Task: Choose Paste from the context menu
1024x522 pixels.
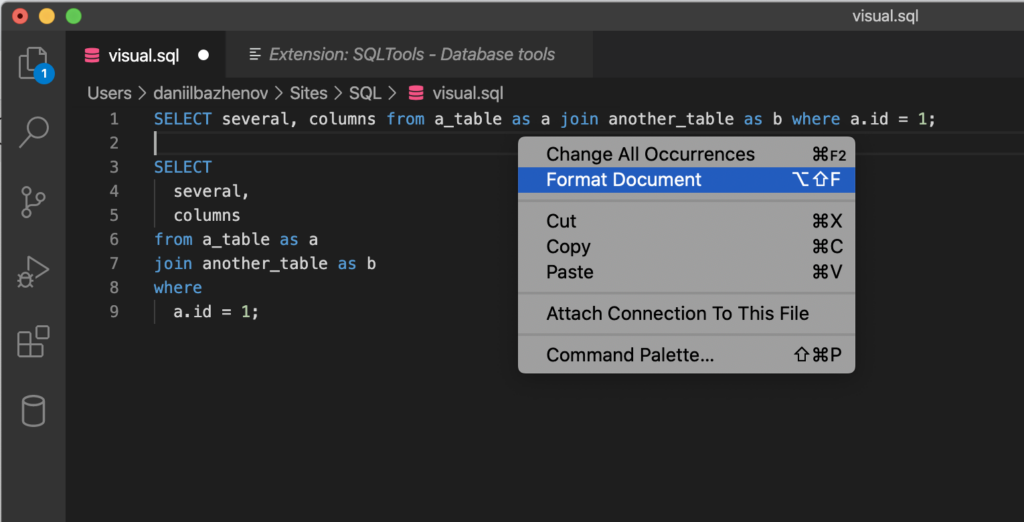Action: (686, 272)
